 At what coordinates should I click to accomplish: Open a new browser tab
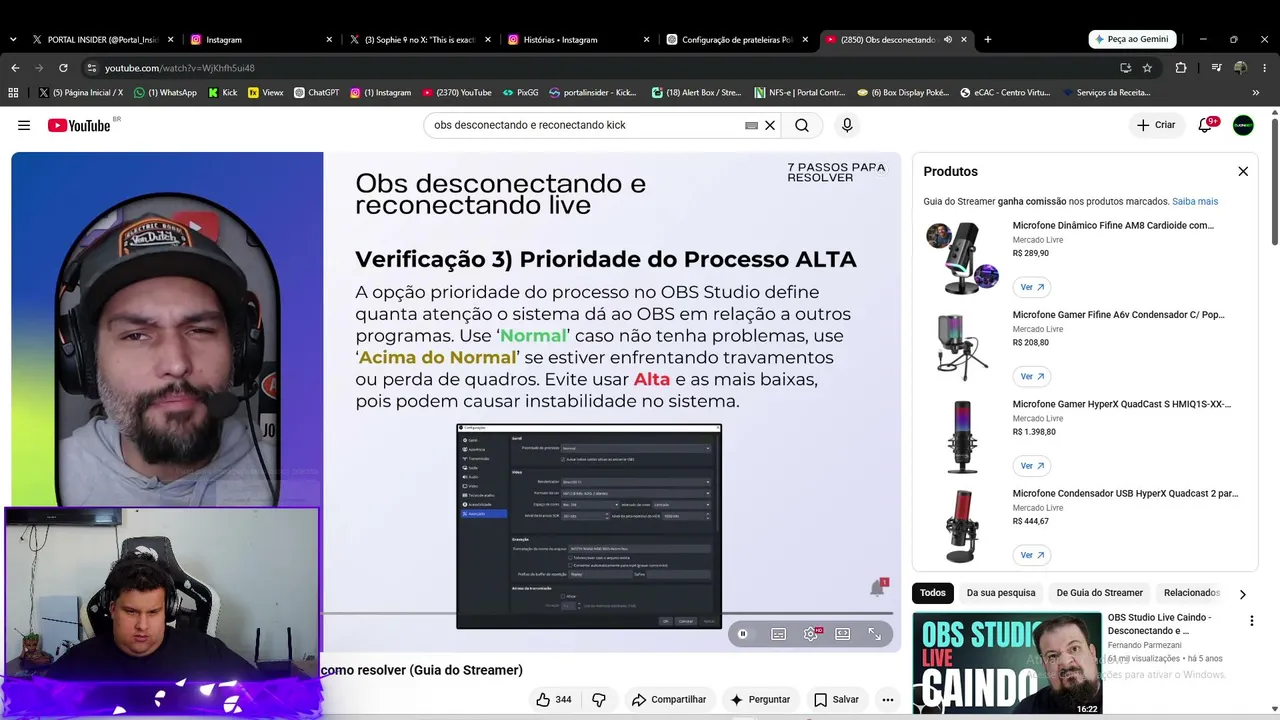click(988, 40)
